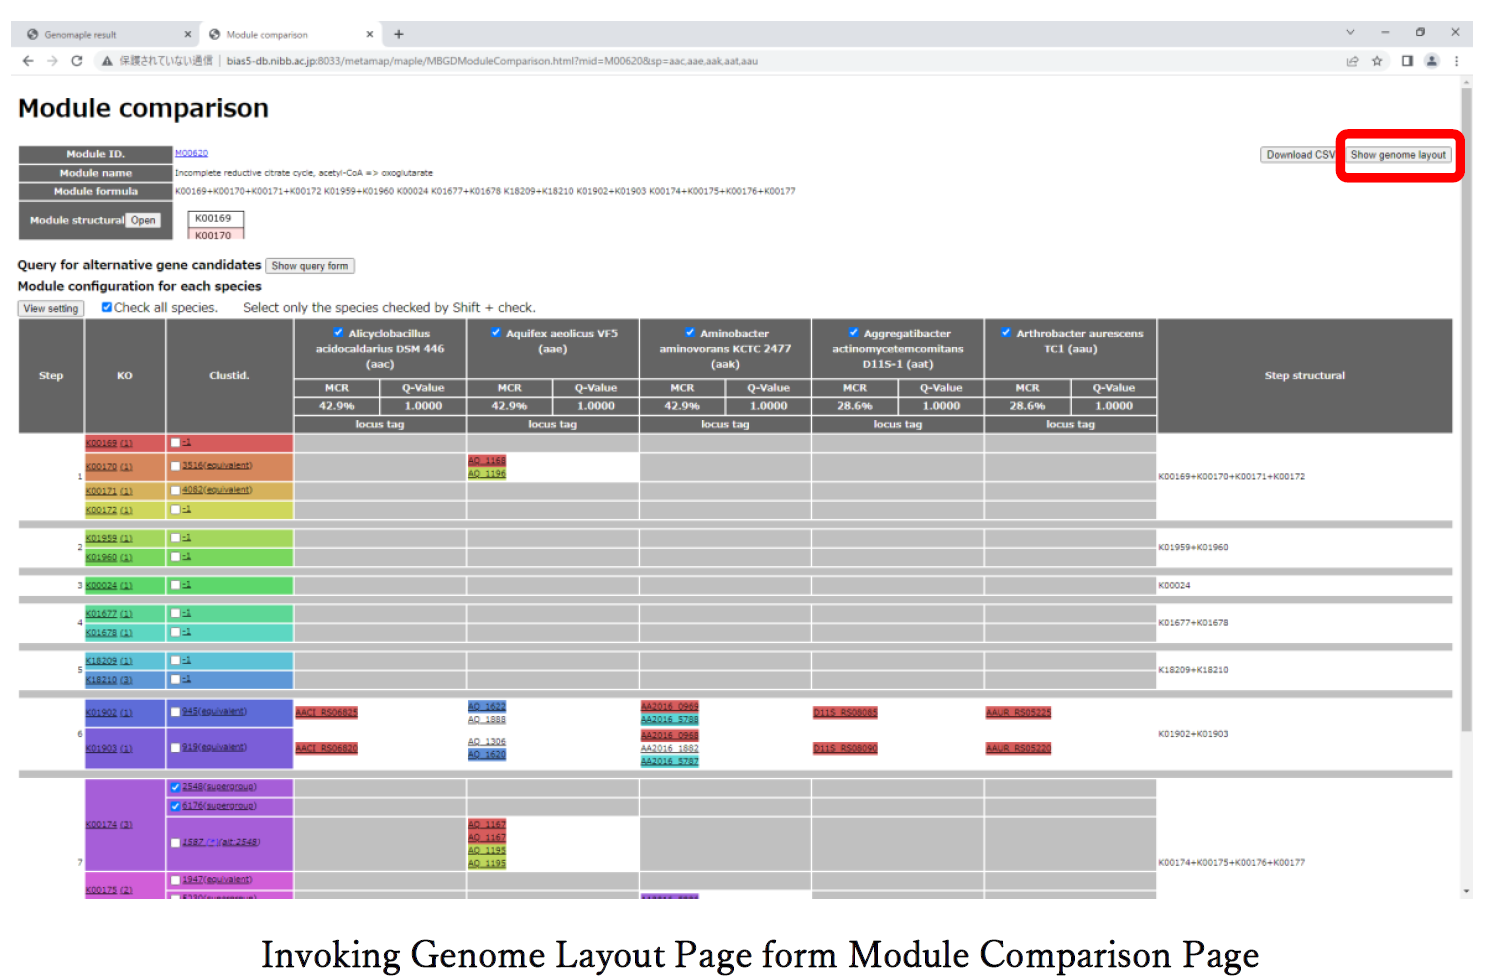
Task: Click the page vertical scrollbar
Action: coord(1466,400)
